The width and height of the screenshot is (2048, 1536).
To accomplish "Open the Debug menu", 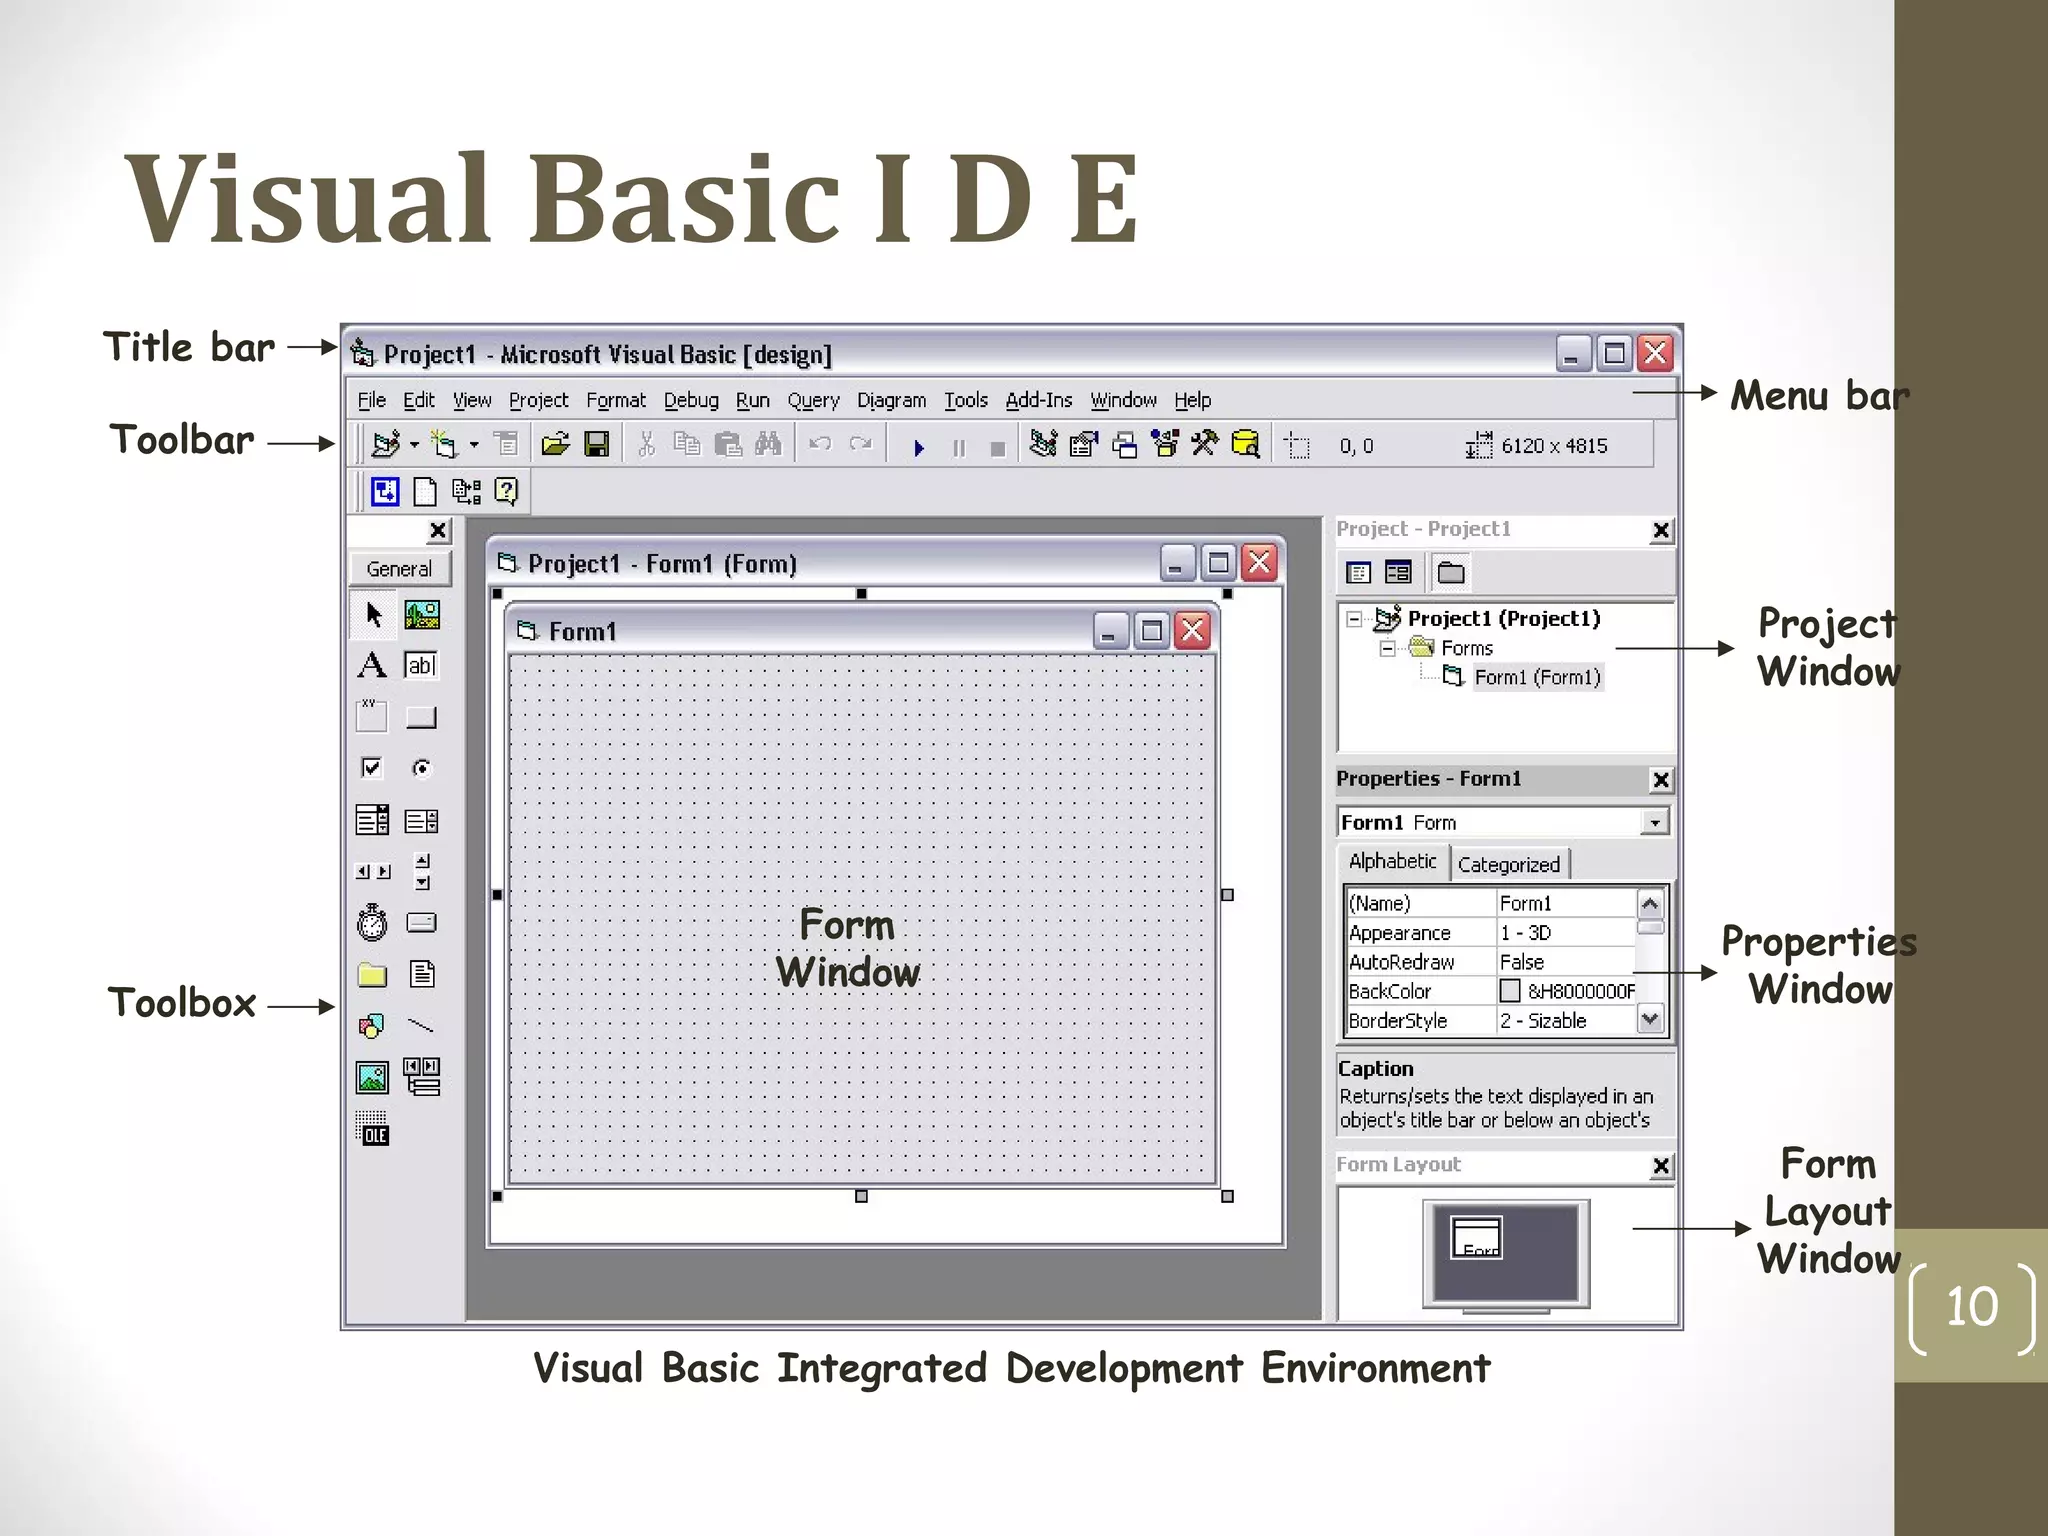I will coord(691,400).
